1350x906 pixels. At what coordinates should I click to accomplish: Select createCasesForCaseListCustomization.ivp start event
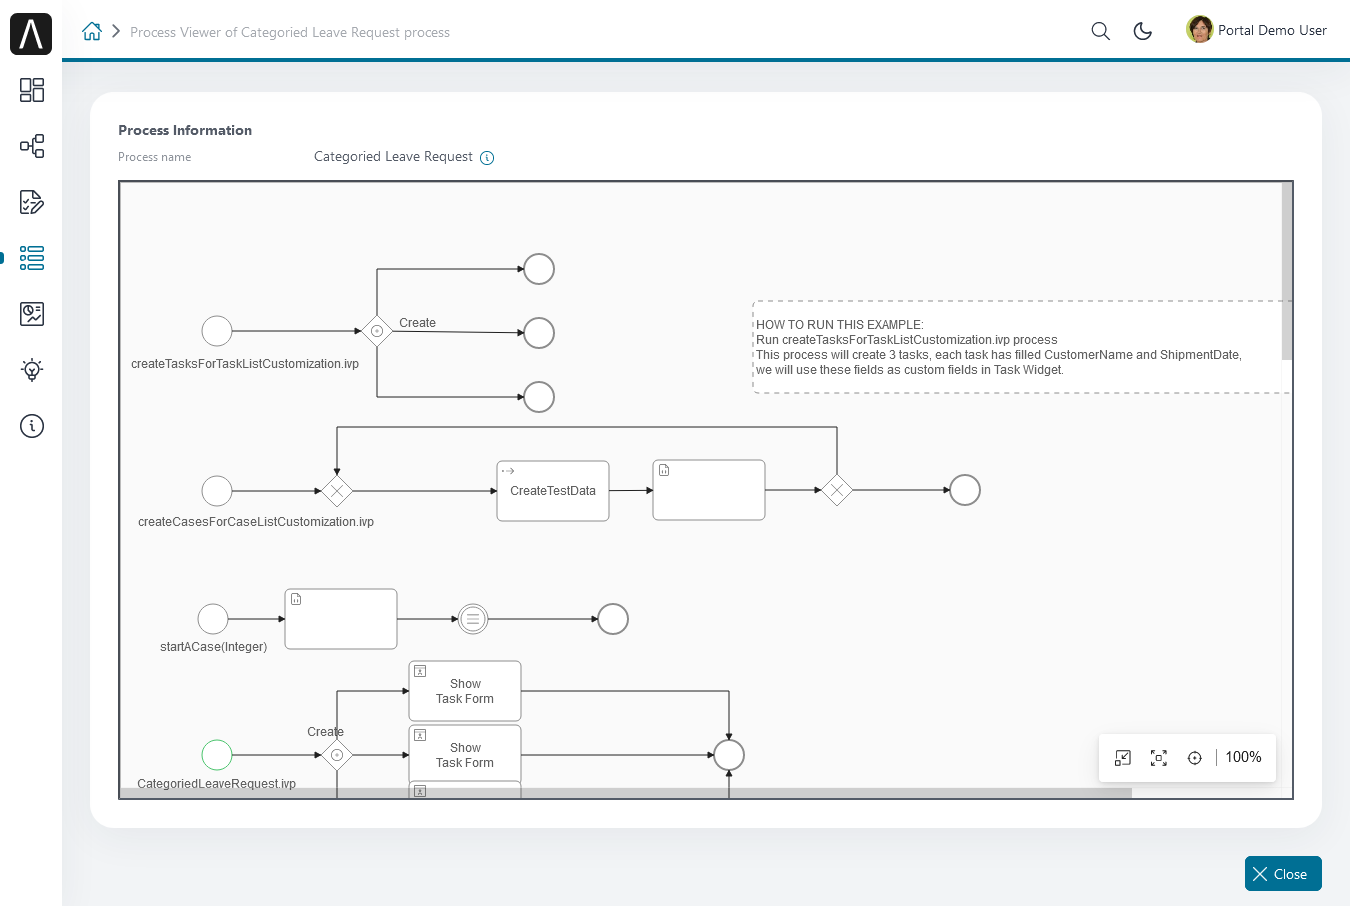click(x=217, y=491)
